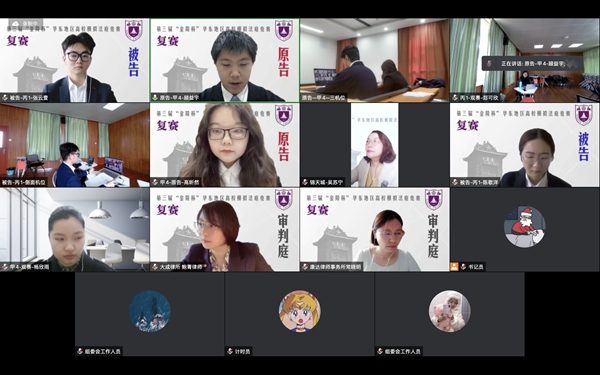Click muted mic icon on 锦天城-吴苏宁 tile
600x375 pixels.
pyautogui.click(x=305, y=182)
